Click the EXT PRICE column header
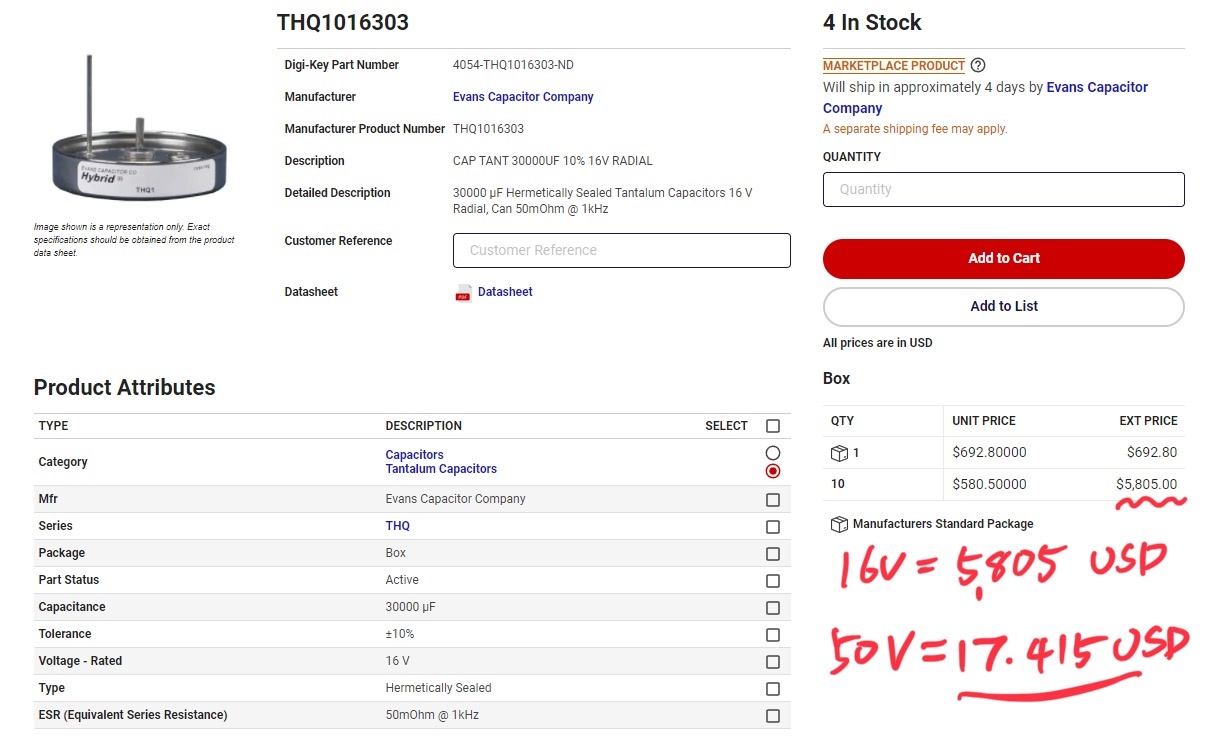 [x=1148, y=421]
